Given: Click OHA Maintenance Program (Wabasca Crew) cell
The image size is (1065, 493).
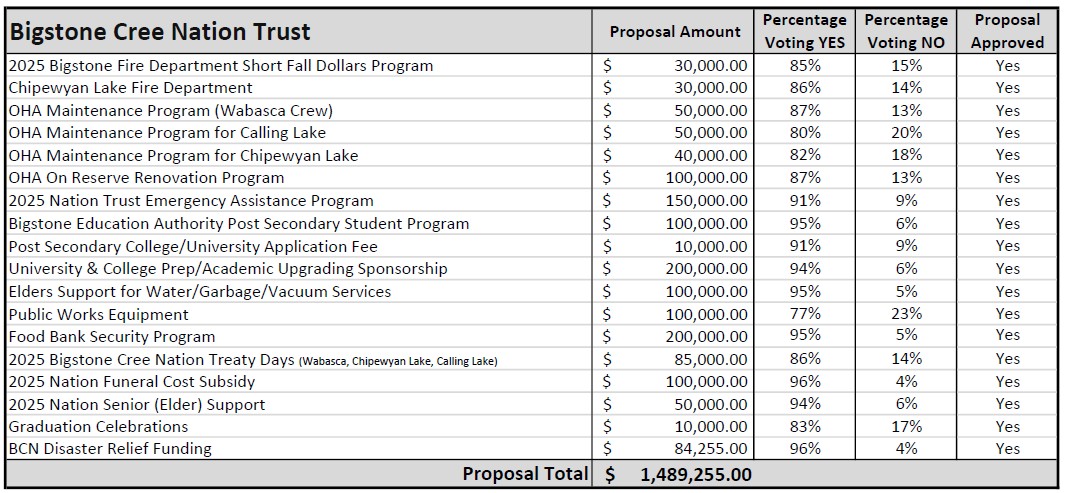Looking at the screenshot, I should [299, 110].
